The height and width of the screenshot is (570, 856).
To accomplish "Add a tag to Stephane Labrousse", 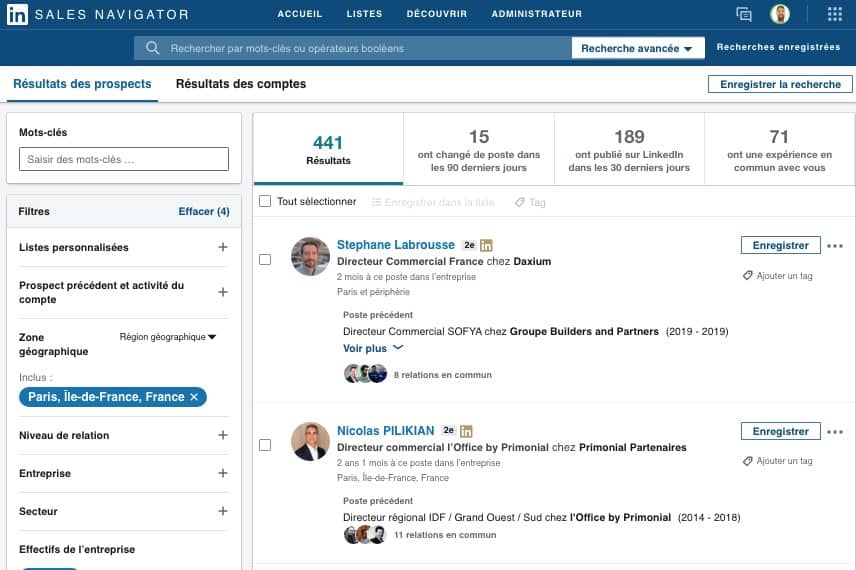I will (x=778, y=276).
